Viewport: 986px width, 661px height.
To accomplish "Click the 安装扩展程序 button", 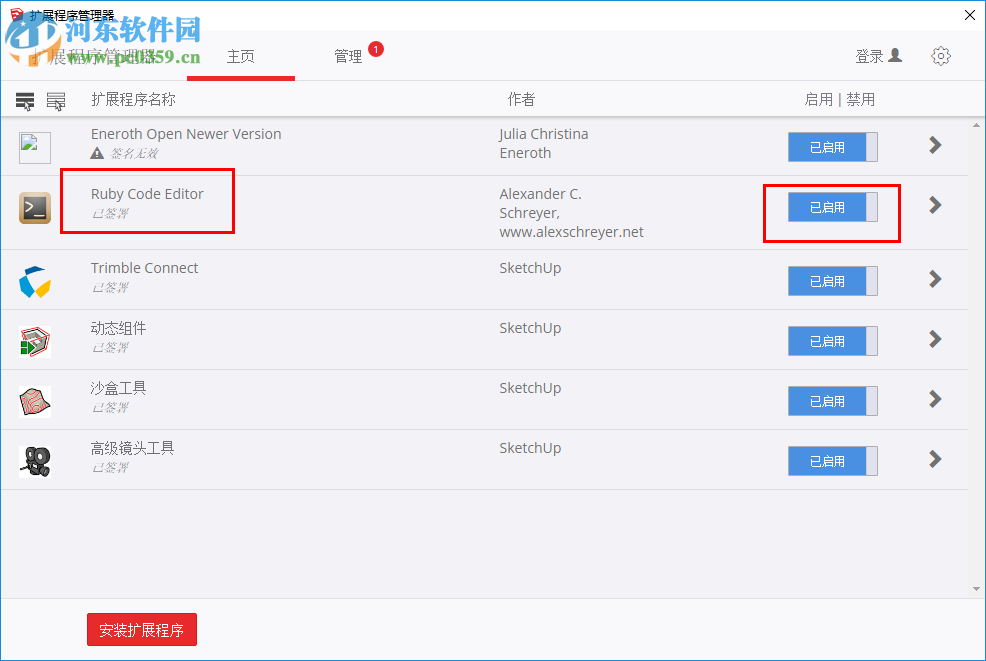I will (141, 629).
